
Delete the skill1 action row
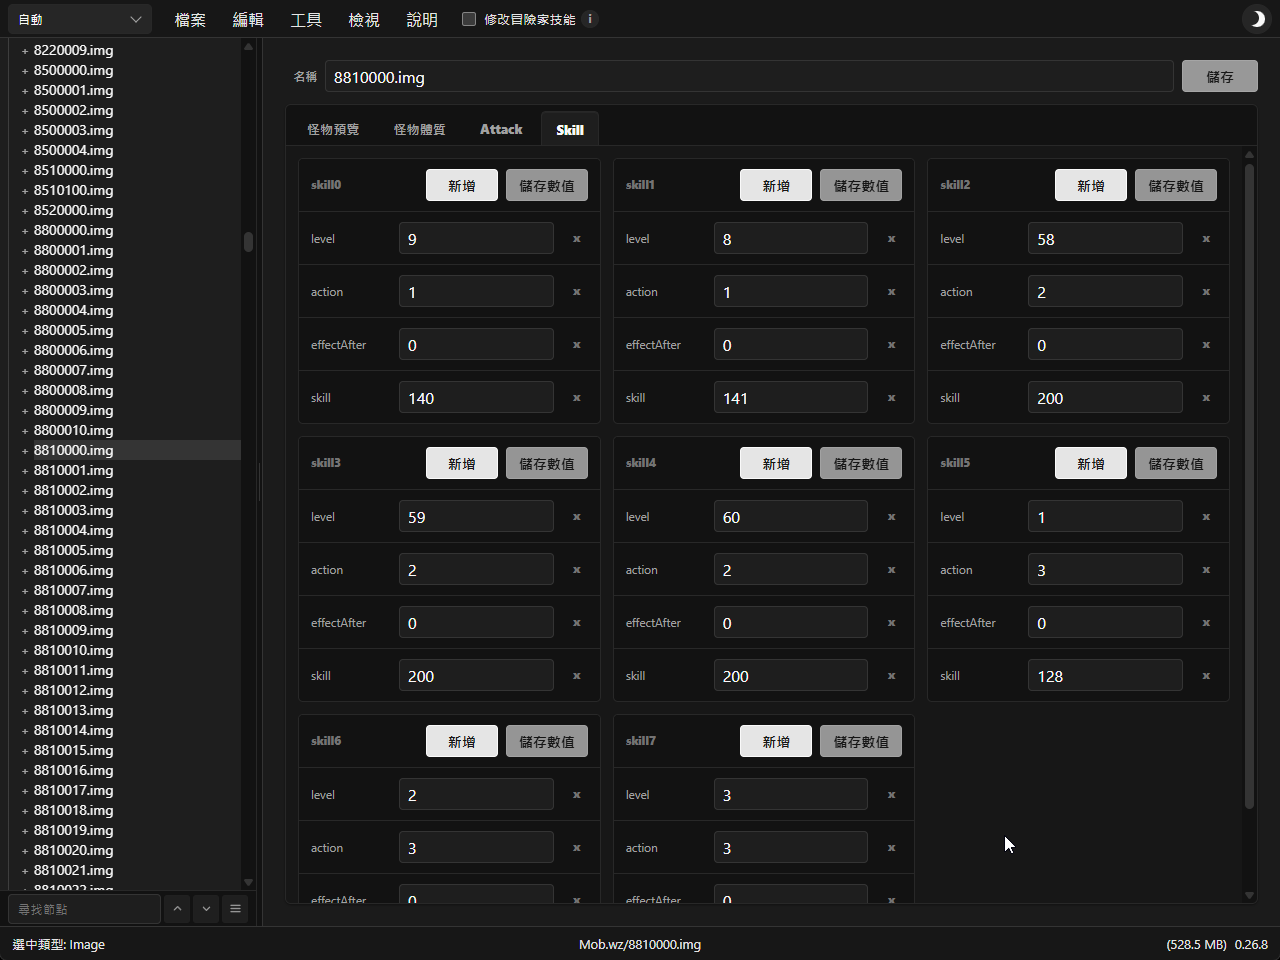[x=891, y=292]
